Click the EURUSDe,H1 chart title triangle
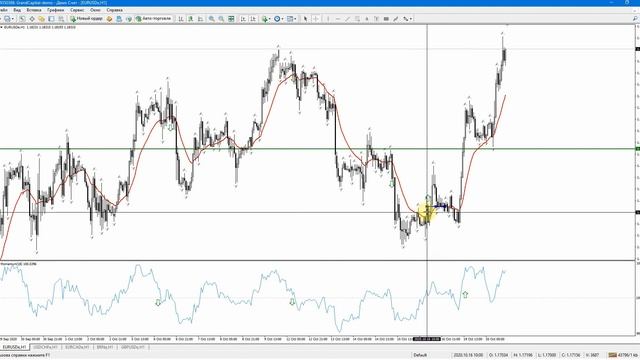 [x=1, y=27]
